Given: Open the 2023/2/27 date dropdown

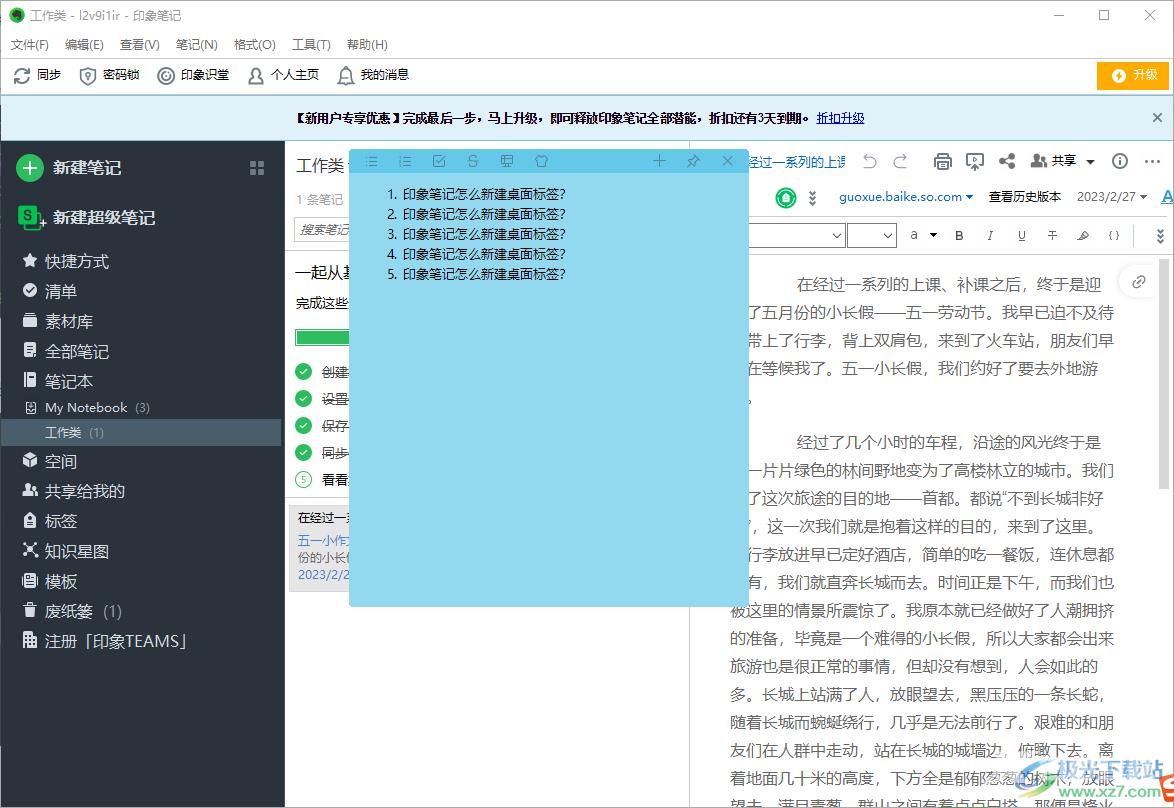Looking at the screenshot, I should click(x=1112, y=197).
